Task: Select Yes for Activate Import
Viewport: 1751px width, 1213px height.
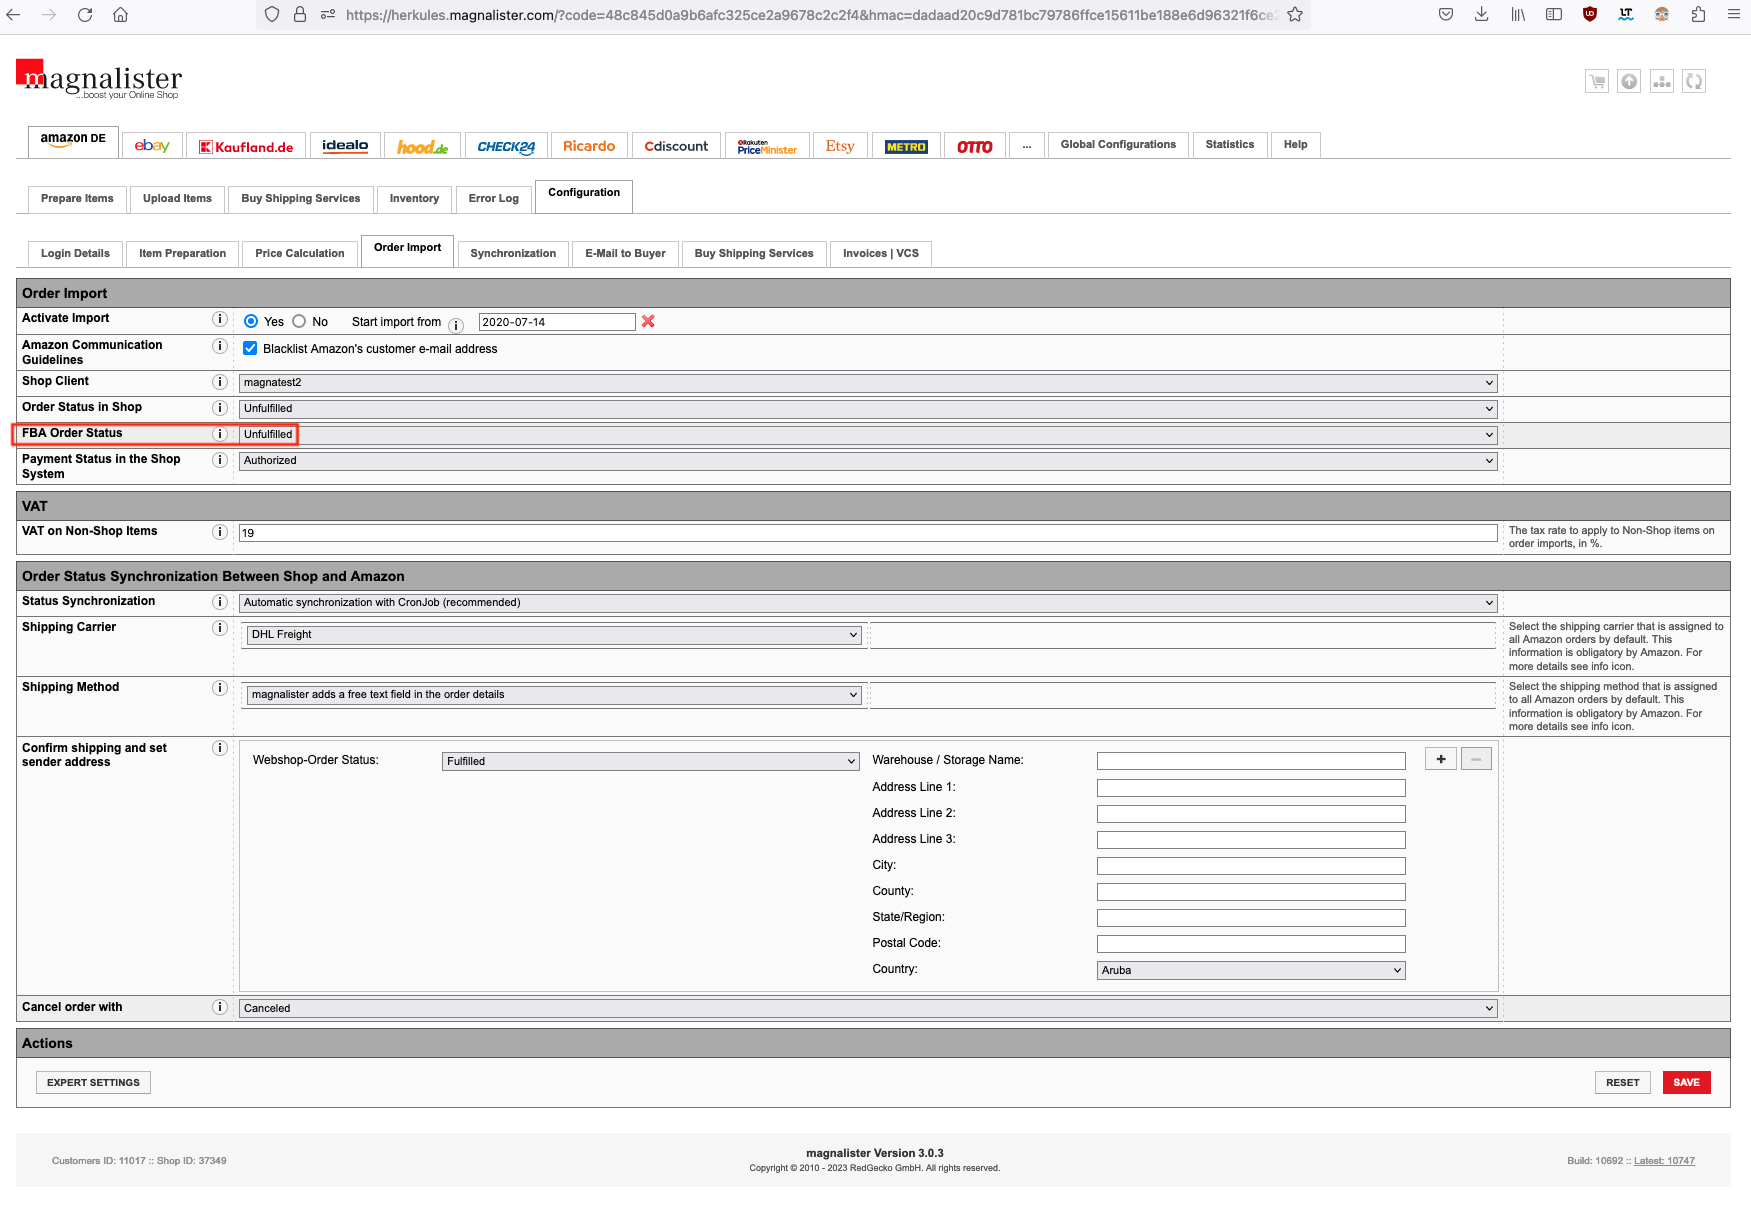Action: 251,321
